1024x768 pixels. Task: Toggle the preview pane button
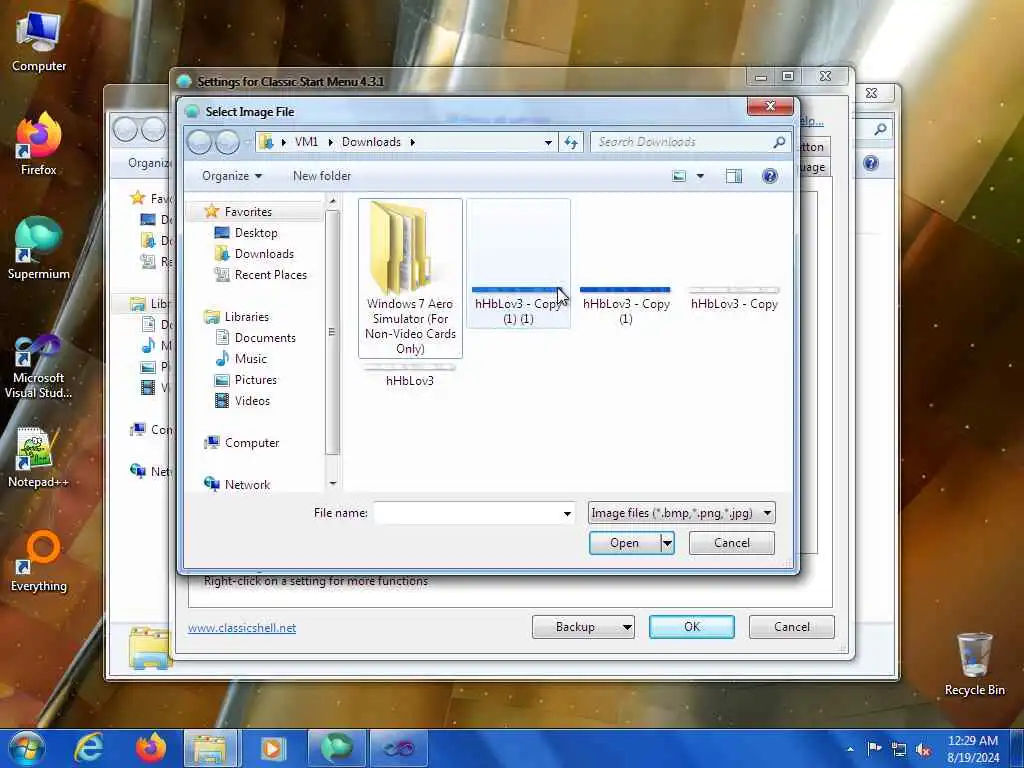(x=733, y=176)
